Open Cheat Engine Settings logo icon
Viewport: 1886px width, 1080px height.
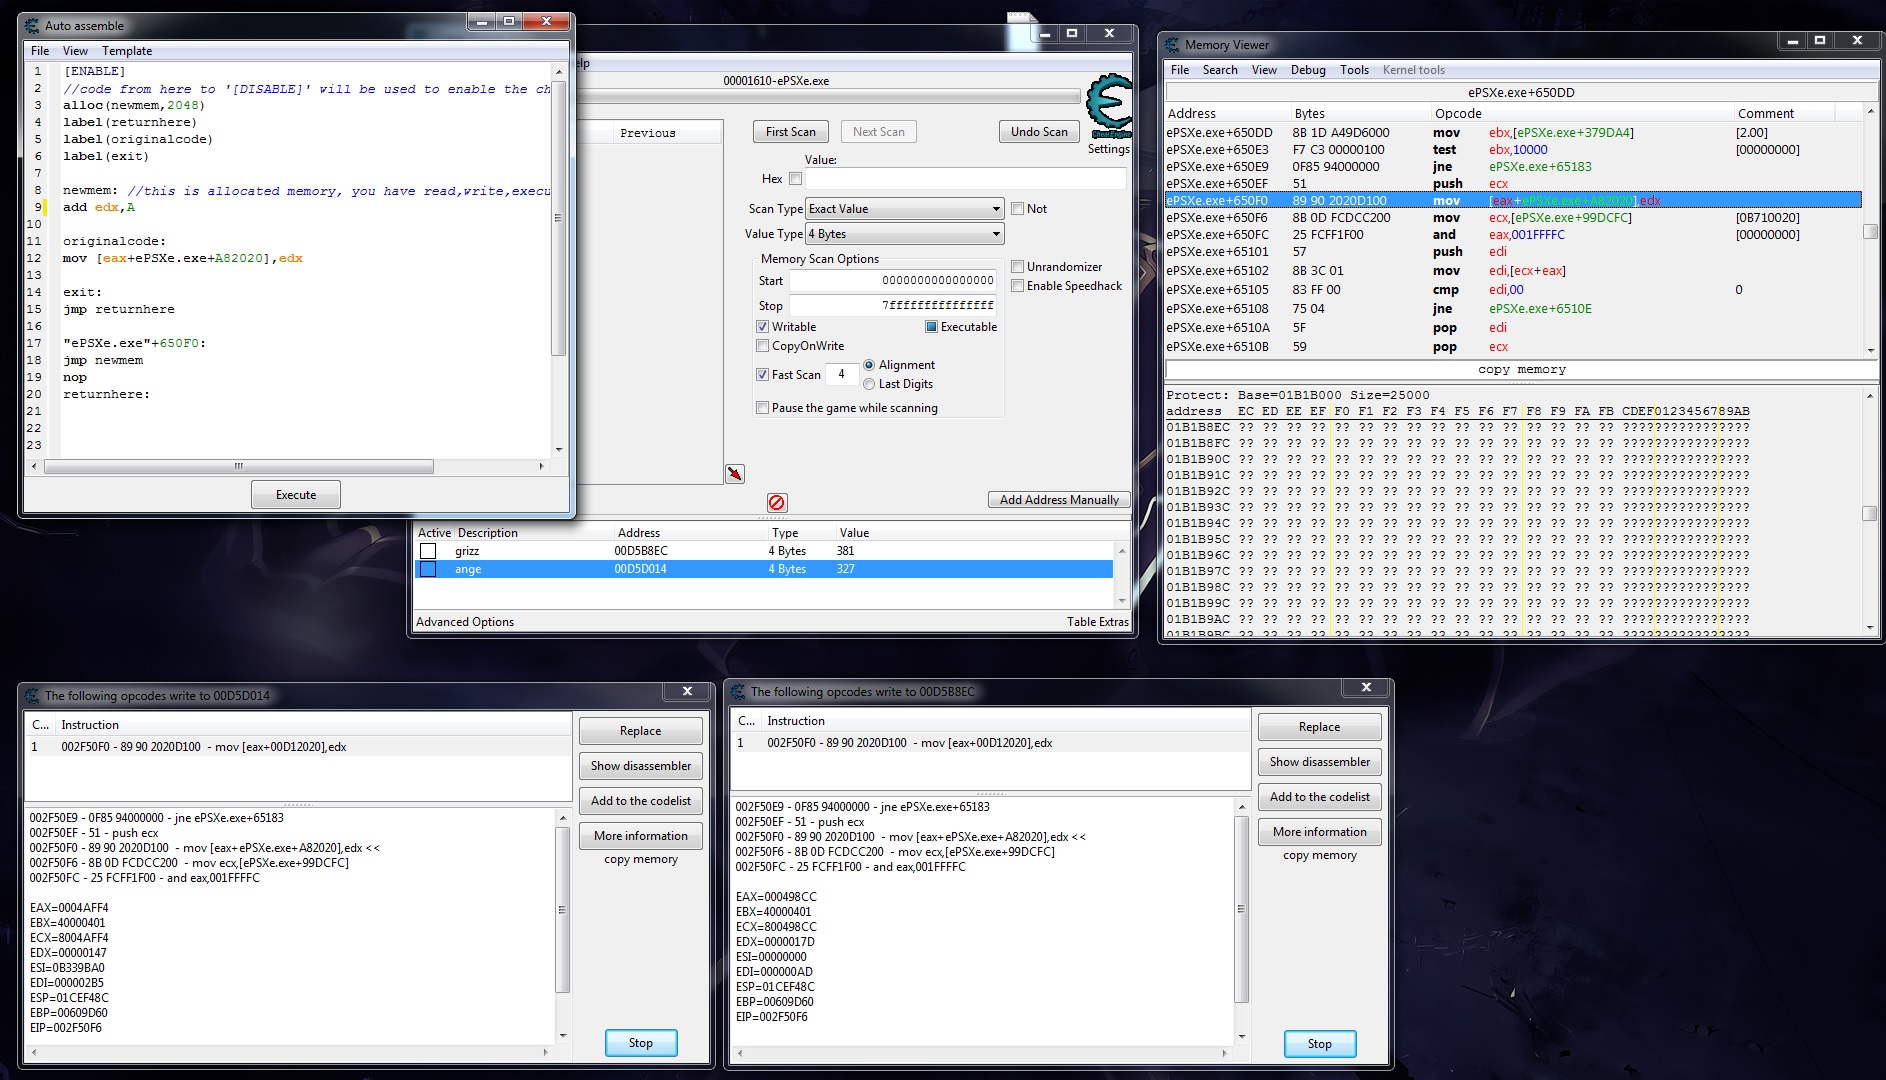1109,106
